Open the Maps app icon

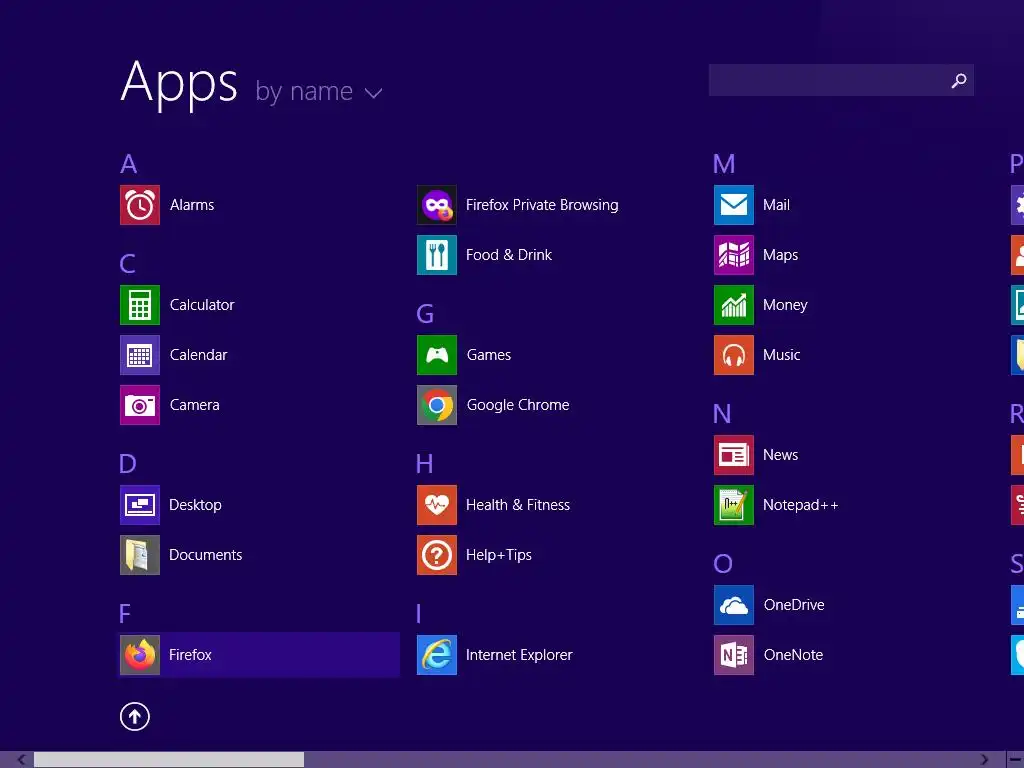pyautogui.click(x=734, y=255)
